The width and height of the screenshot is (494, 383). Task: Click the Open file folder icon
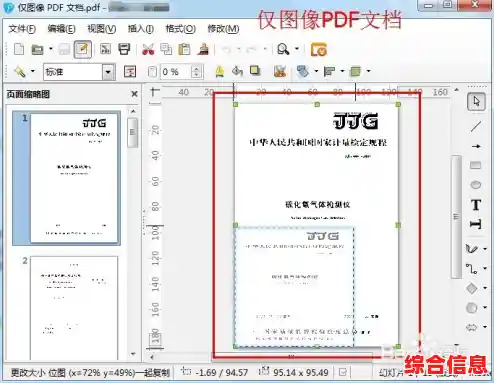tap(37, 50)
